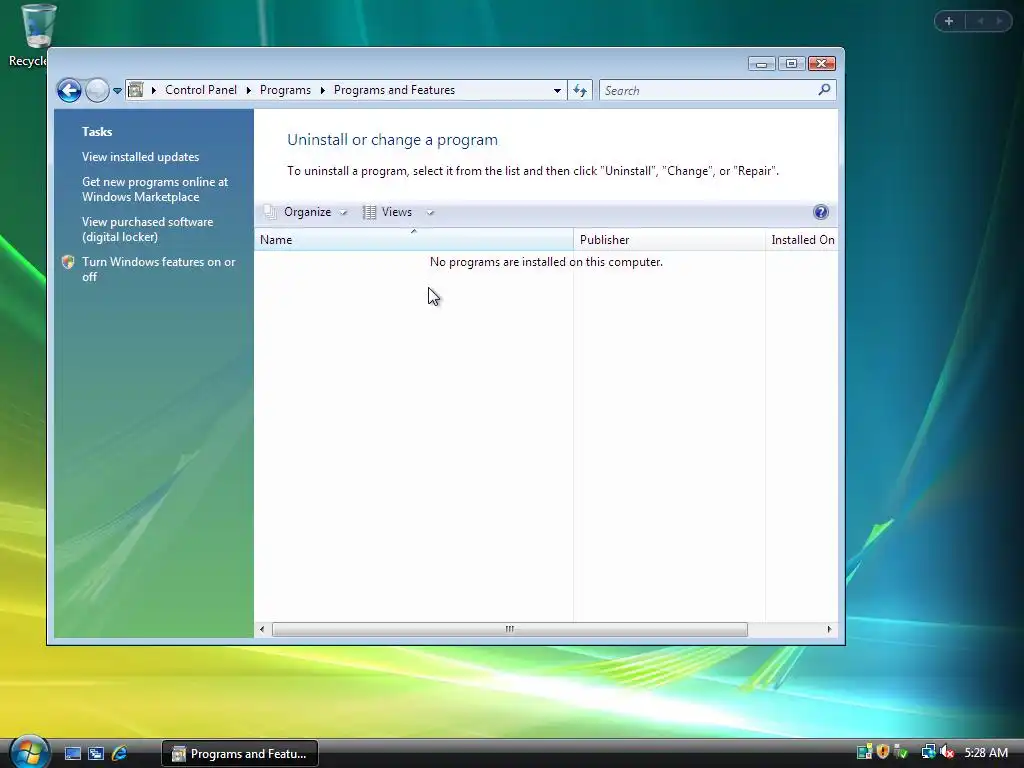Image resolution: width=1024 pixels, height=768 pixels.
Task: Expand arrow before Programs and Features breadcrumb
Action: (323, 90)
